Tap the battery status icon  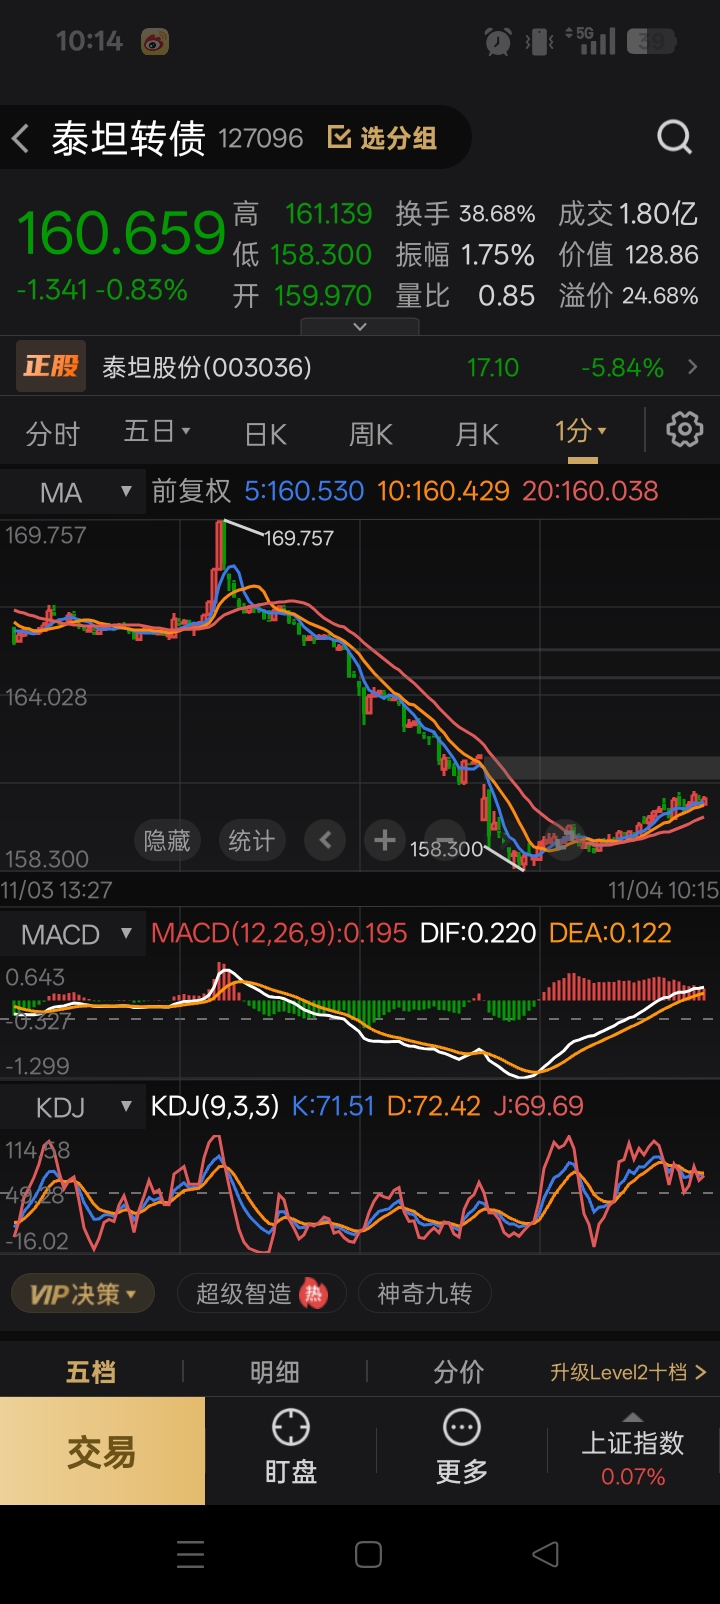(x=652, y=41)
